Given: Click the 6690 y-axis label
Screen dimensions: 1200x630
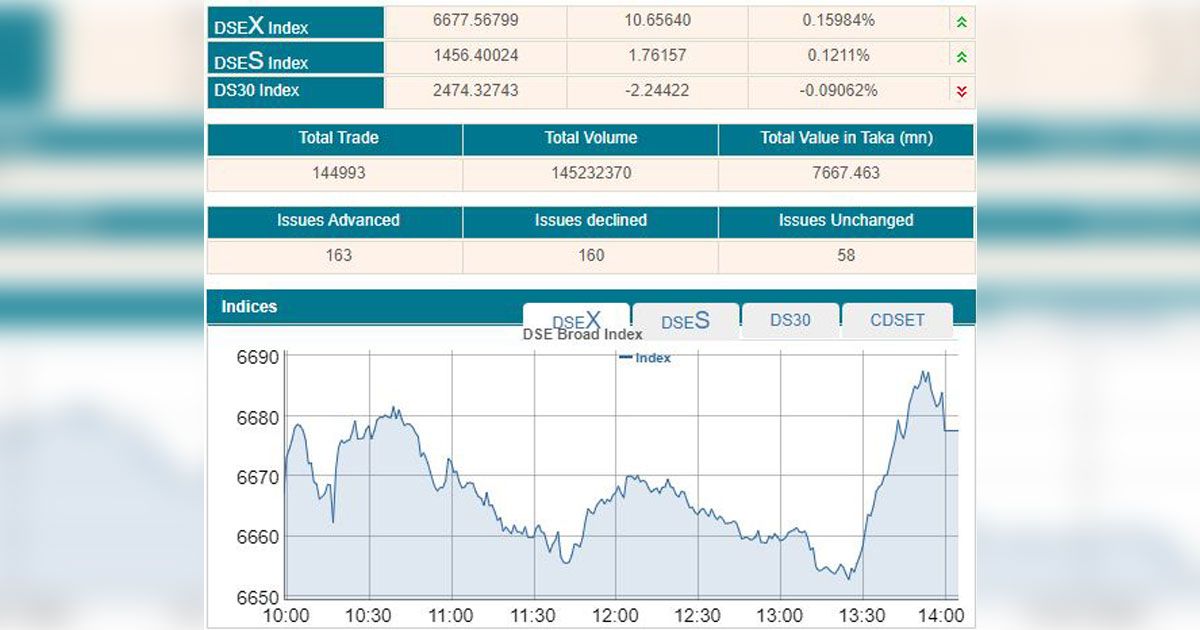Looking at the screenshot, I should coord(257,357).
